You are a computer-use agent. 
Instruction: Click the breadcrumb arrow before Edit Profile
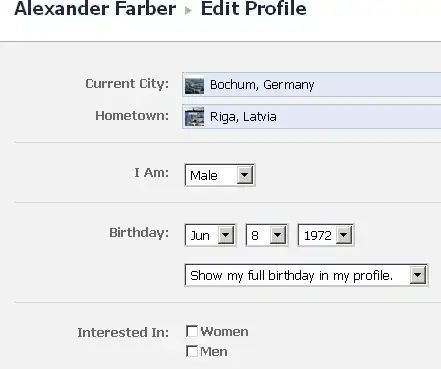click(x=188, y=11)
